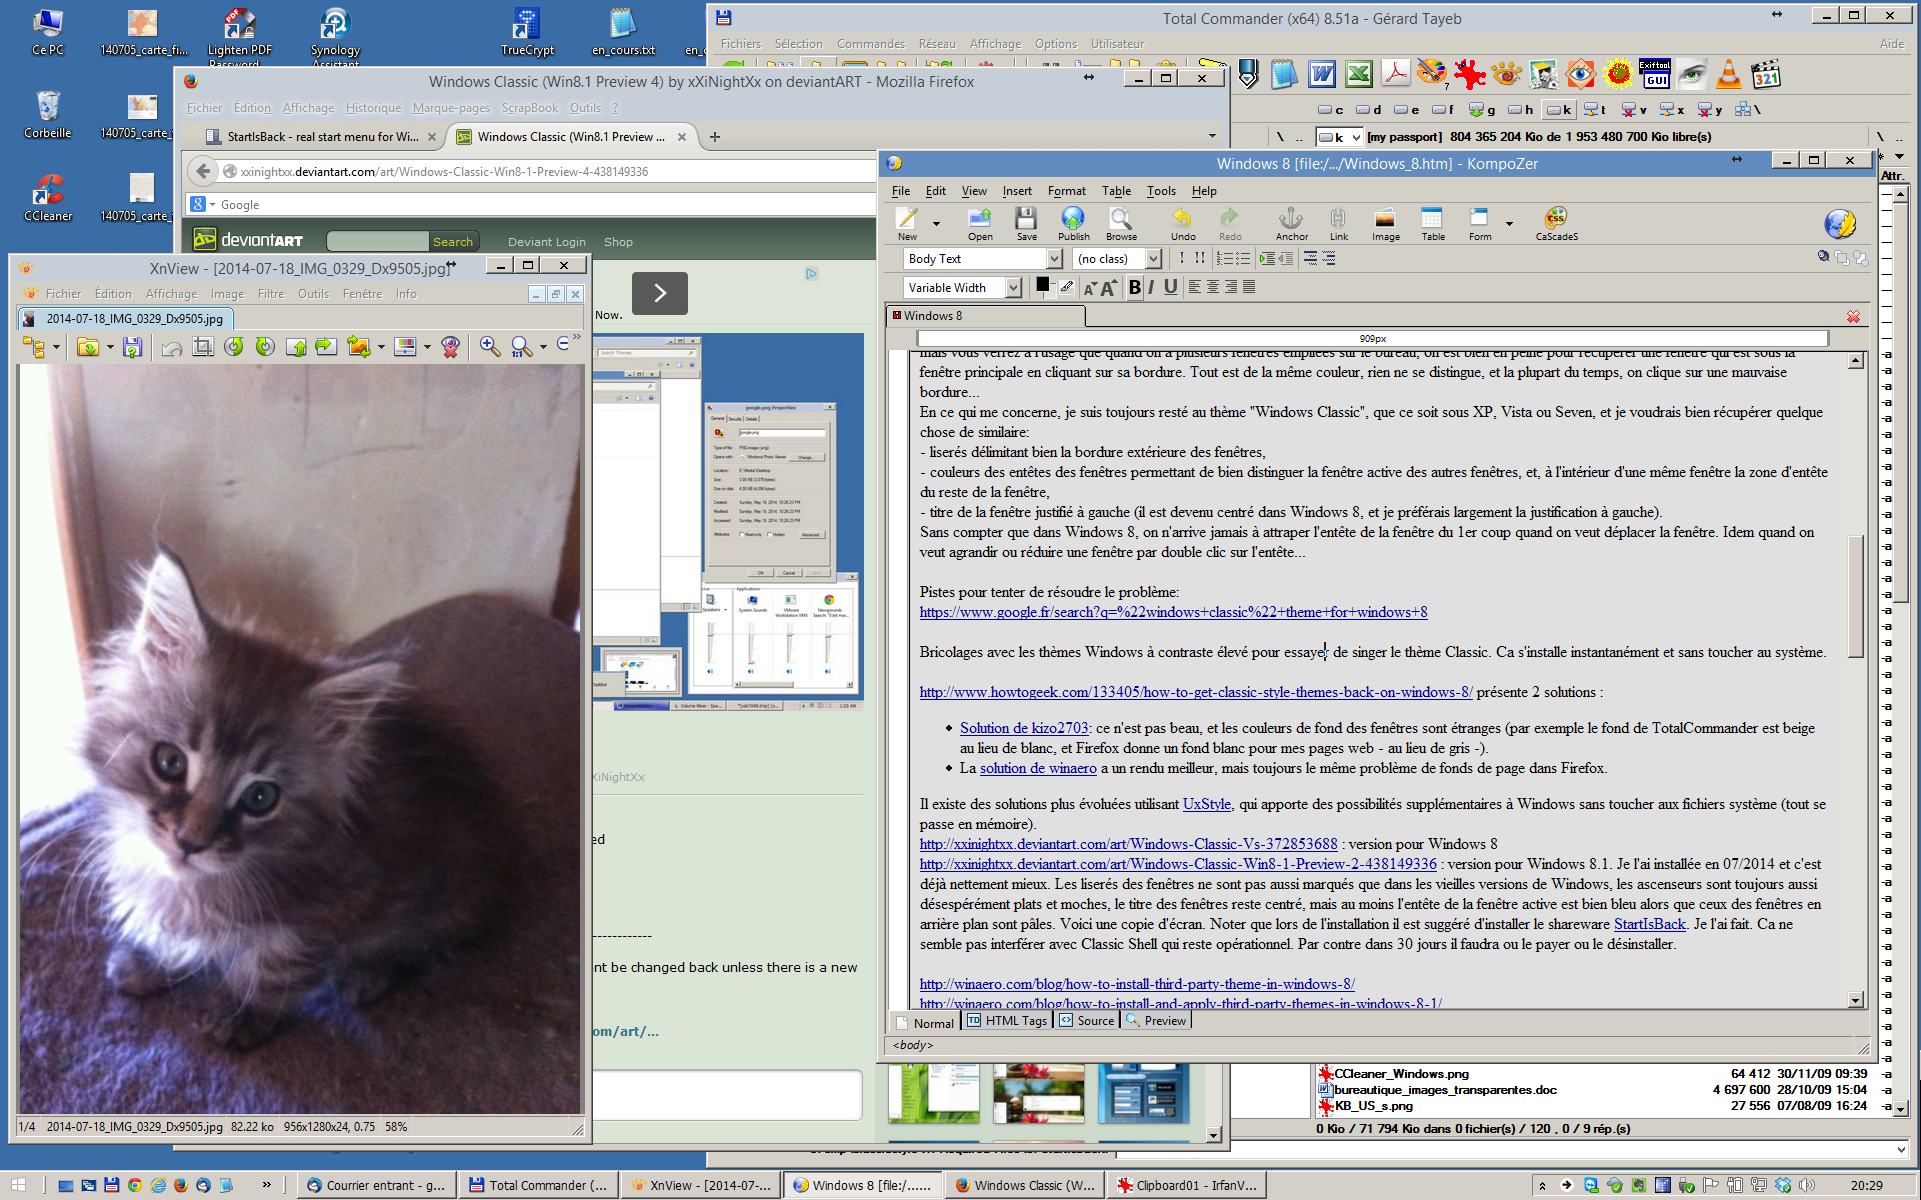Open the CaScadeS CSS editor
Image resolution: width=1921 pixels, height=1200 pixels.
1556,223
